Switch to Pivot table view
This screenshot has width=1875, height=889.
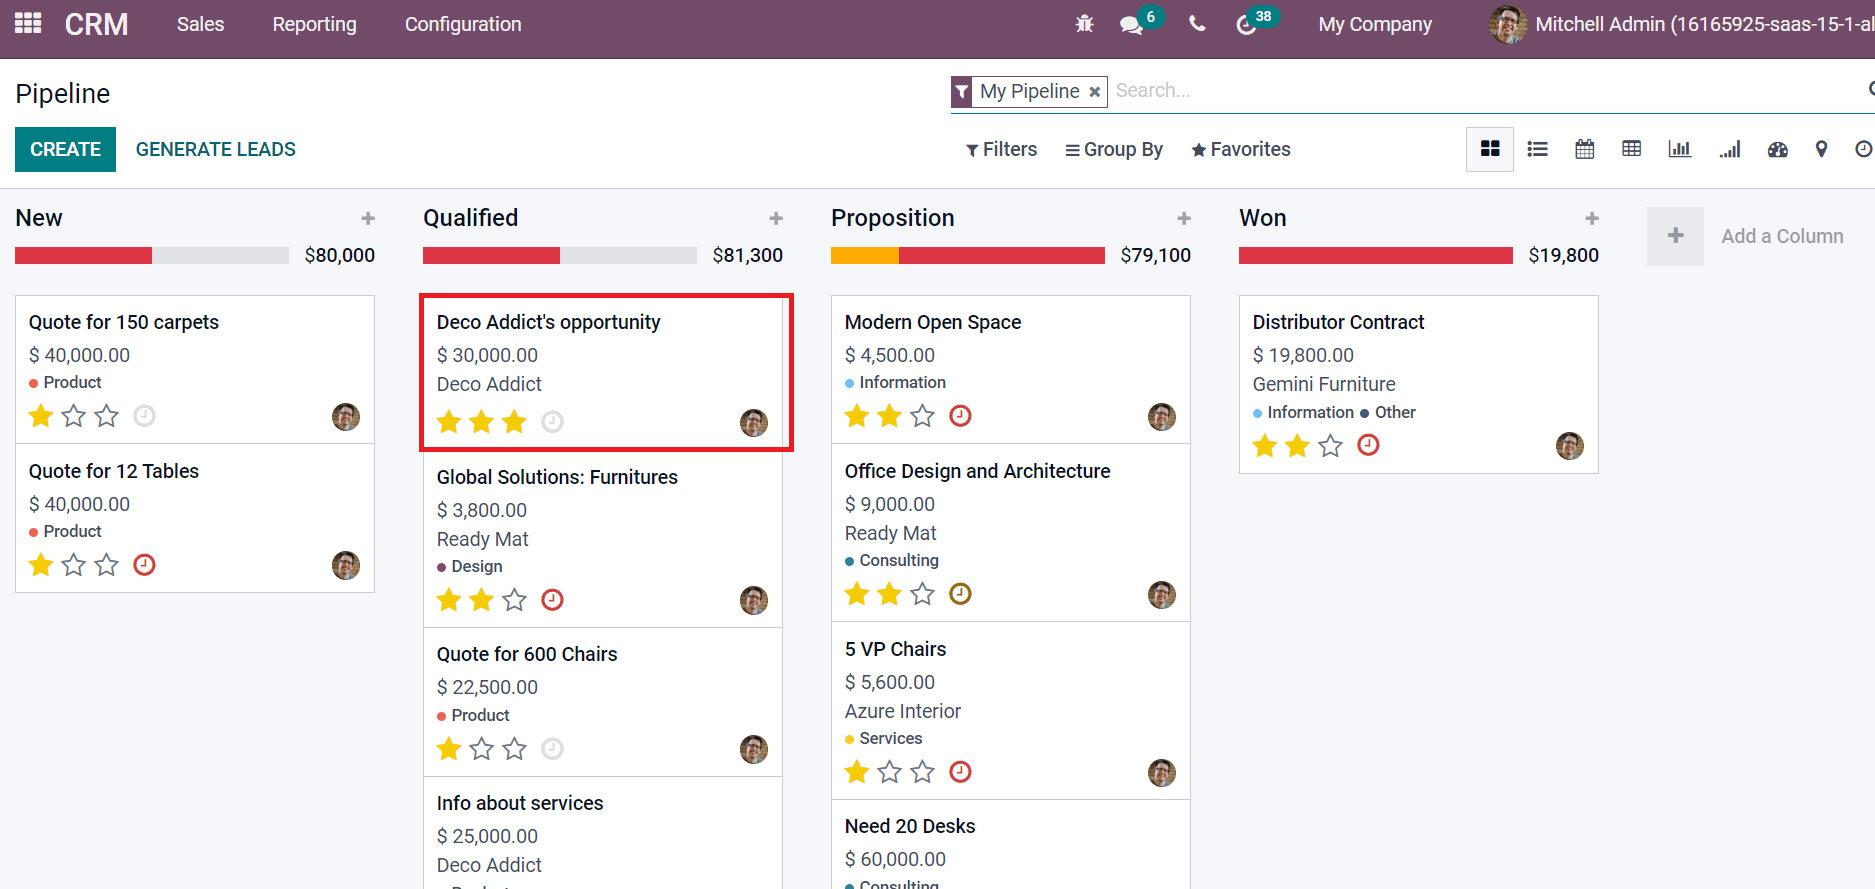[1632, 149]
